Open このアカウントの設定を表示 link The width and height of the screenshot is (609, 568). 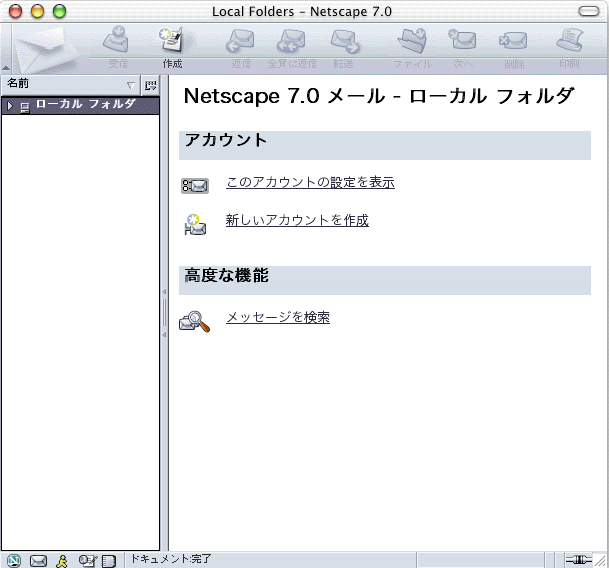click(x=310, y=182)
